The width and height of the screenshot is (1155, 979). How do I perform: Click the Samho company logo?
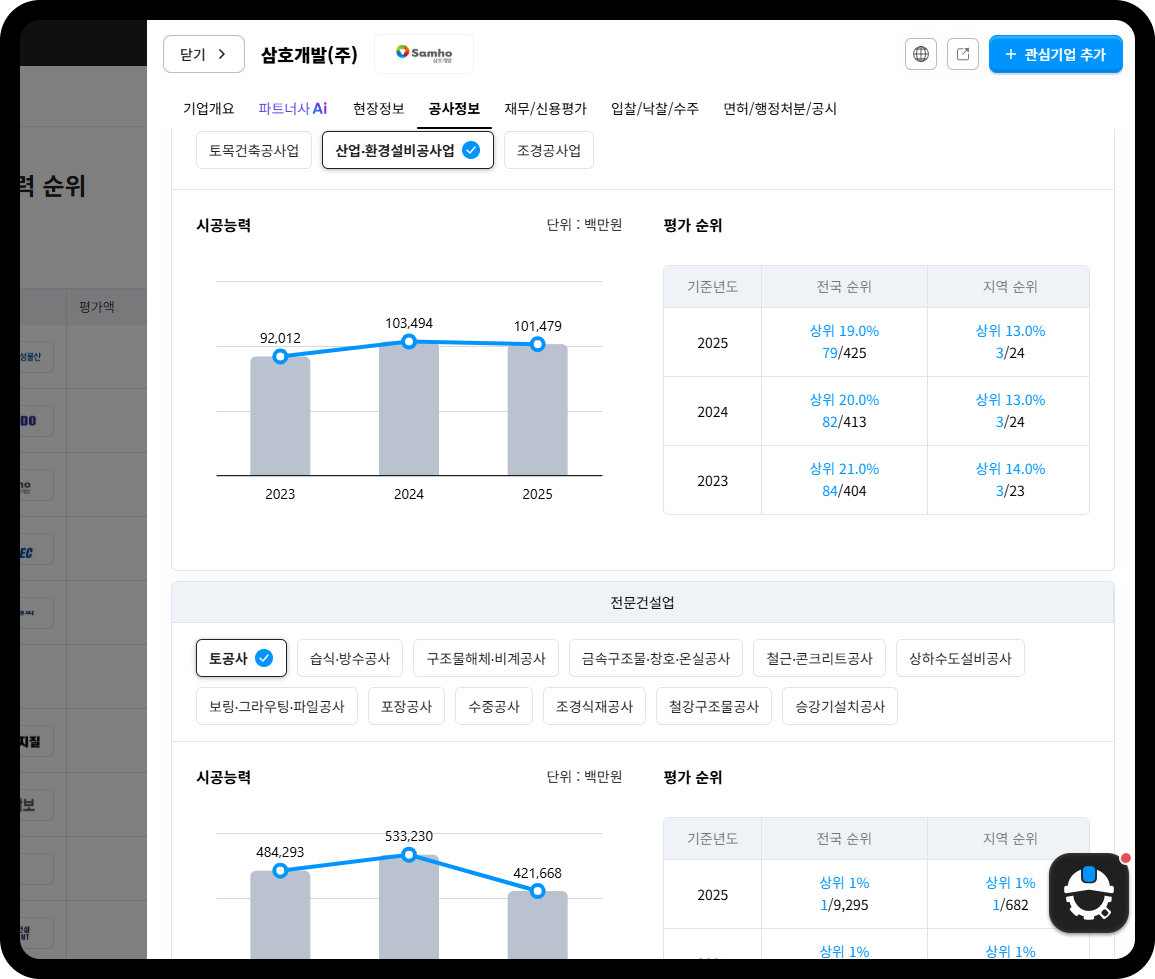[424, 54]
